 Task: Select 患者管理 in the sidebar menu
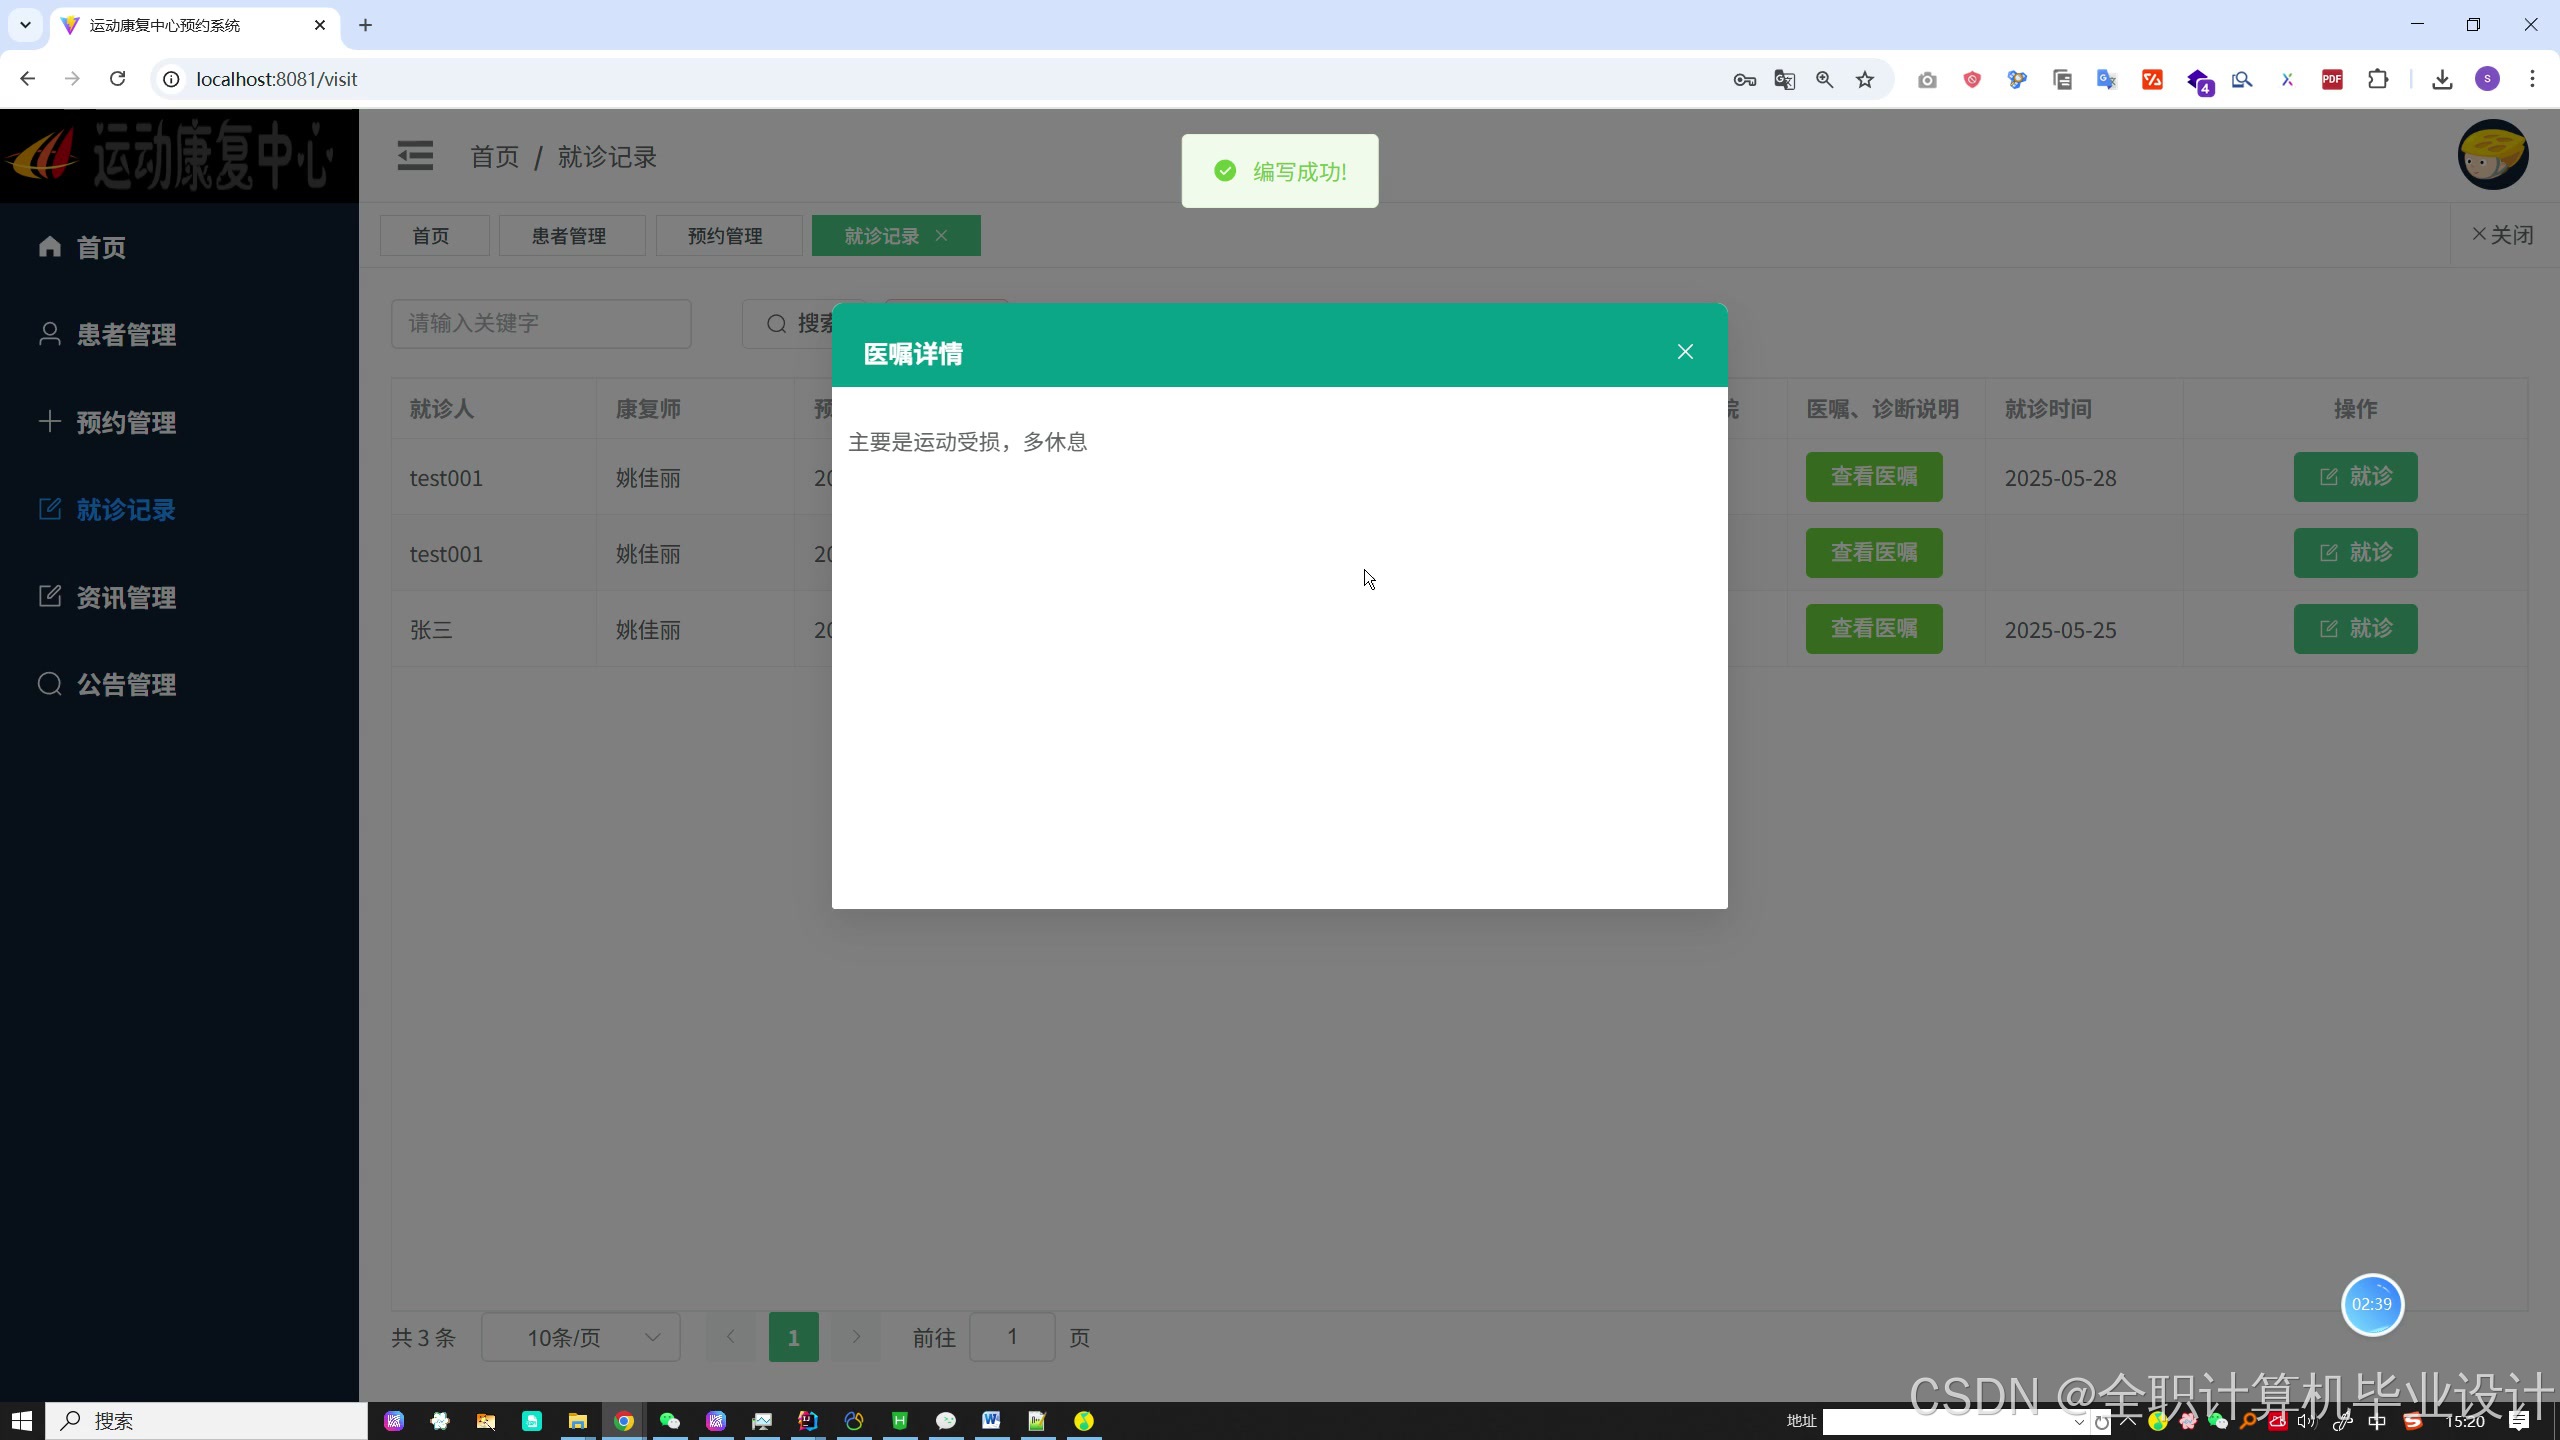tap(126, 335)
